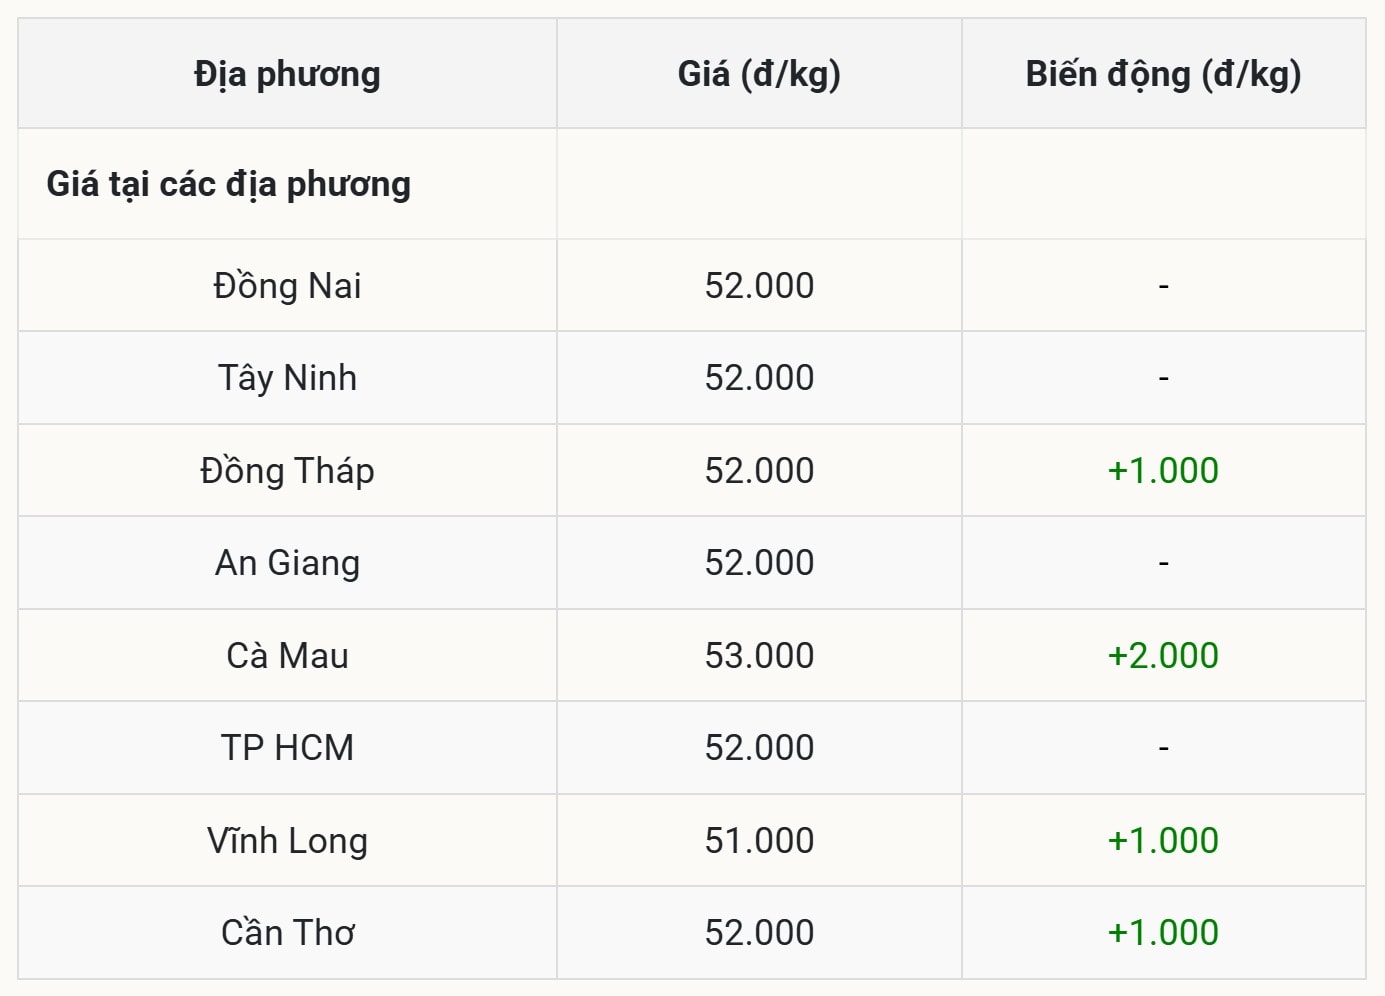This screenshot has height=996, width=1385.
Task: Click the Giá (đ/kg) column header
Action: point(759,74)
